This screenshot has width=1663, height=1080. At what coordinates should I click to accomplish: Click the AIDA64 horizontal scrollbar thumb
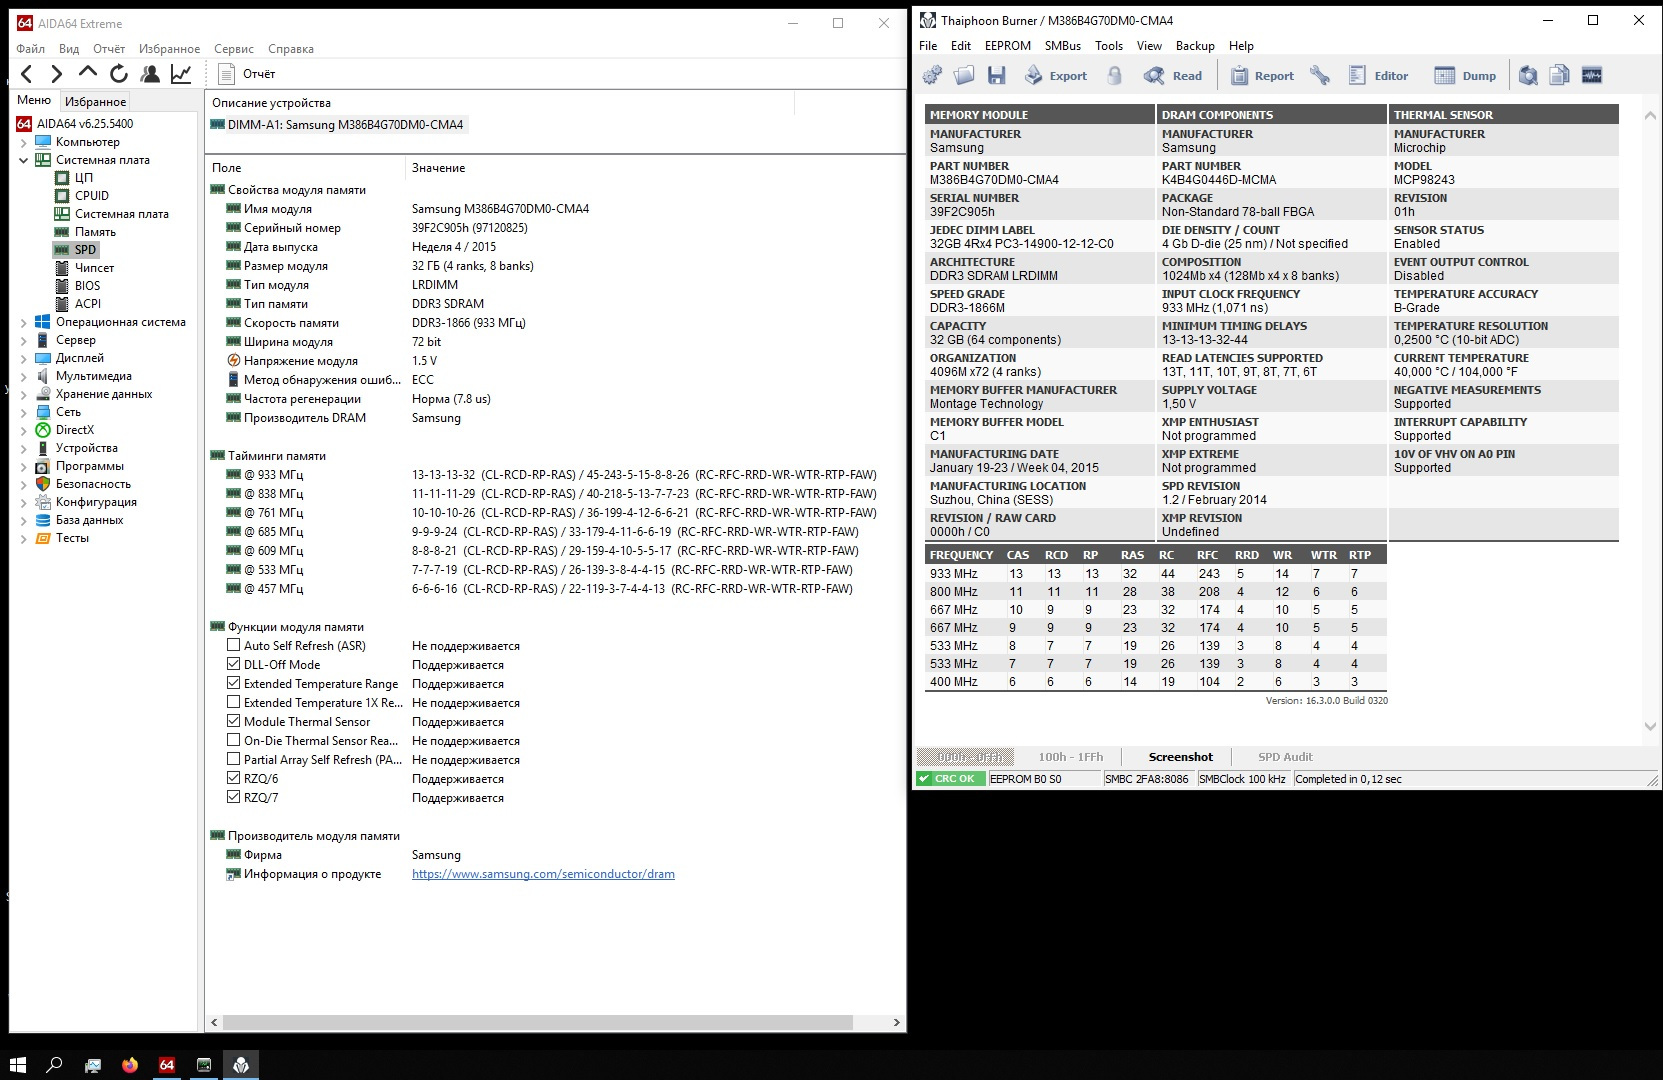[538, 1022]
